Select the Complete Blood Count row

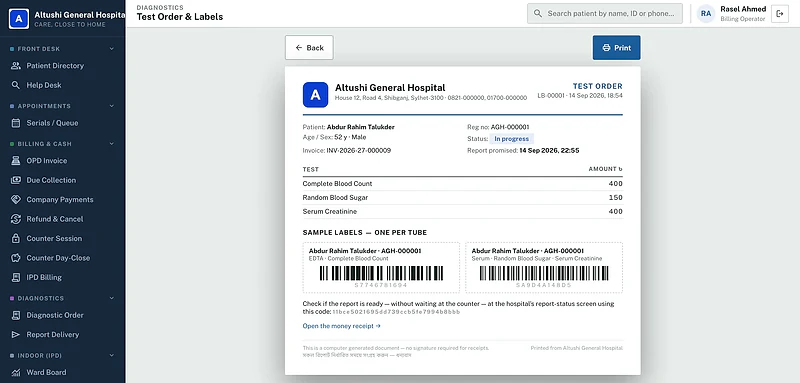[463, 184]
